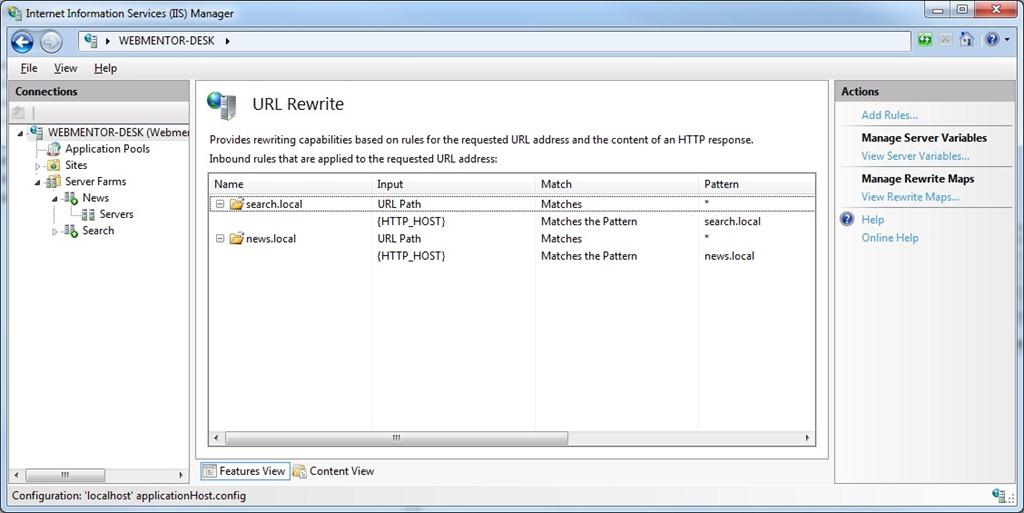Click the Add Rules... action link
The image size is (1024, 513).
(889, 115)
